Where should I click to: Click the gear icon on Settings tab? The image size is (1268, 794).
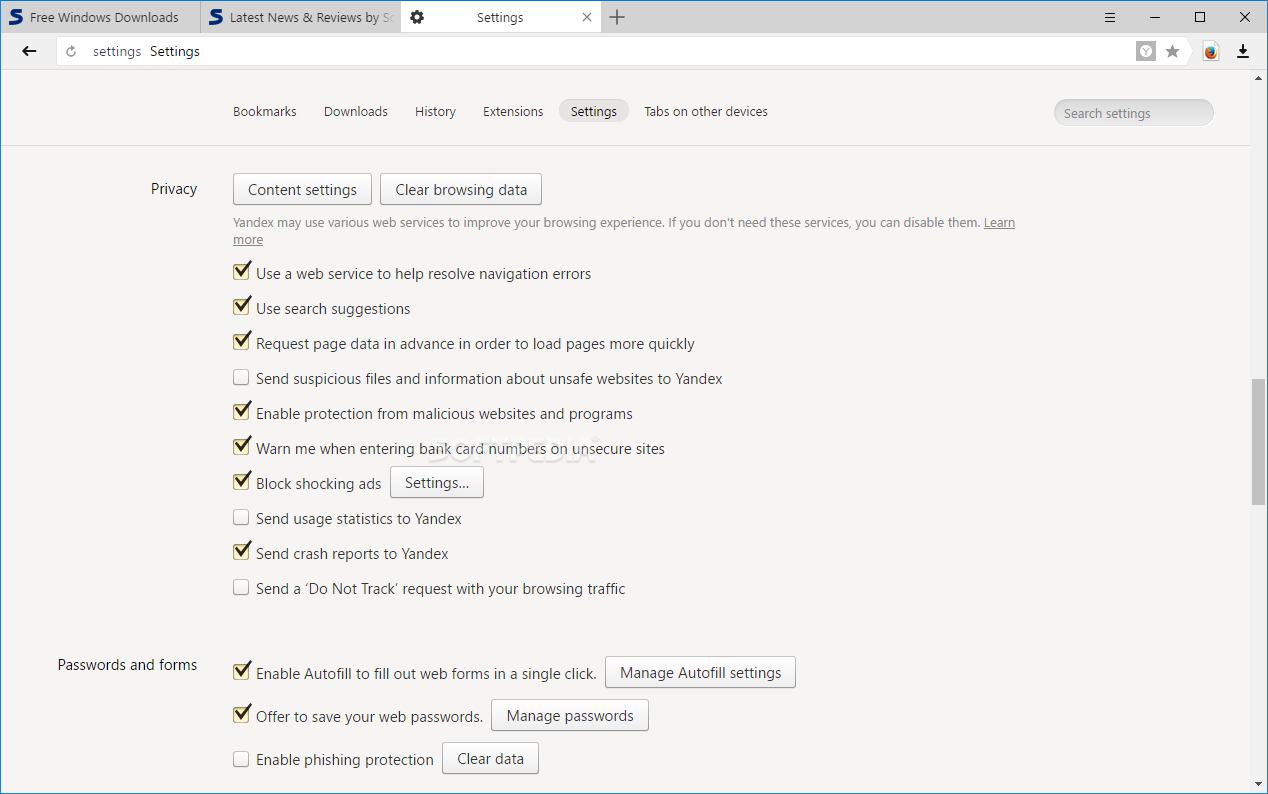point(417,17)
